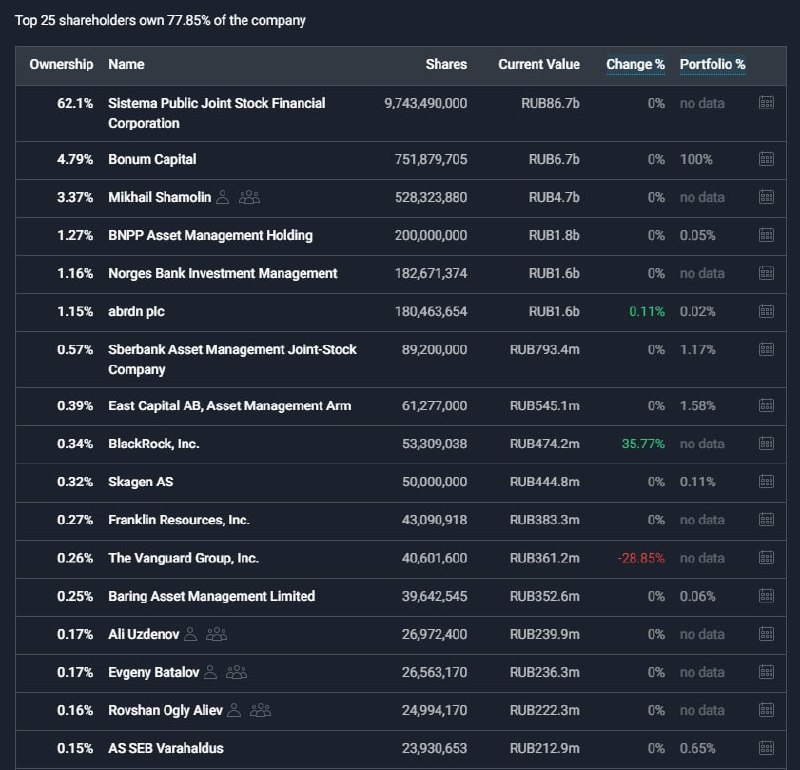Select the RUB793.4m current value
Viewport: 800px width, 770px height.
[544, 350]
